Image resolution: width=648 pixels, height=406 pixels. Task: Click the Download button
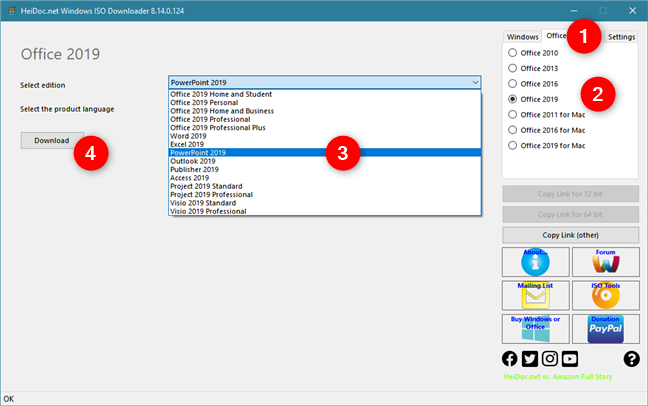coord(52,141)
